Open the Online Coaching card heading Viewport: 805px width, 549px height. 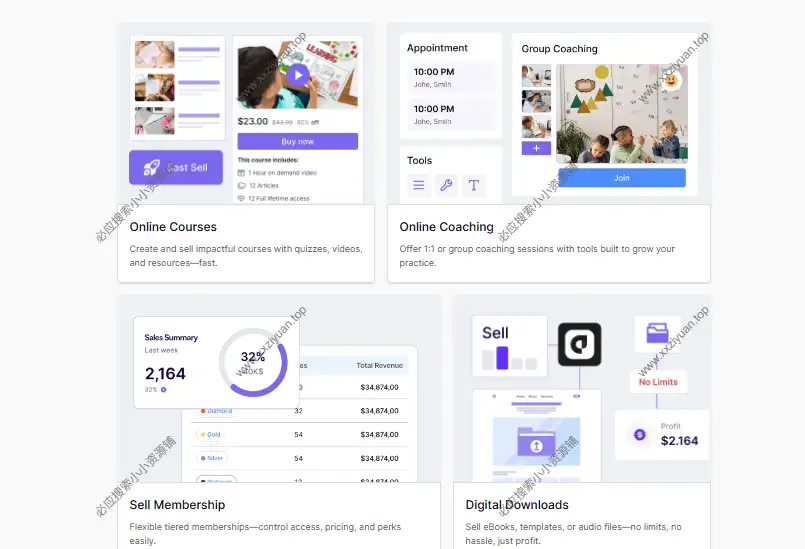click(446, 227)
